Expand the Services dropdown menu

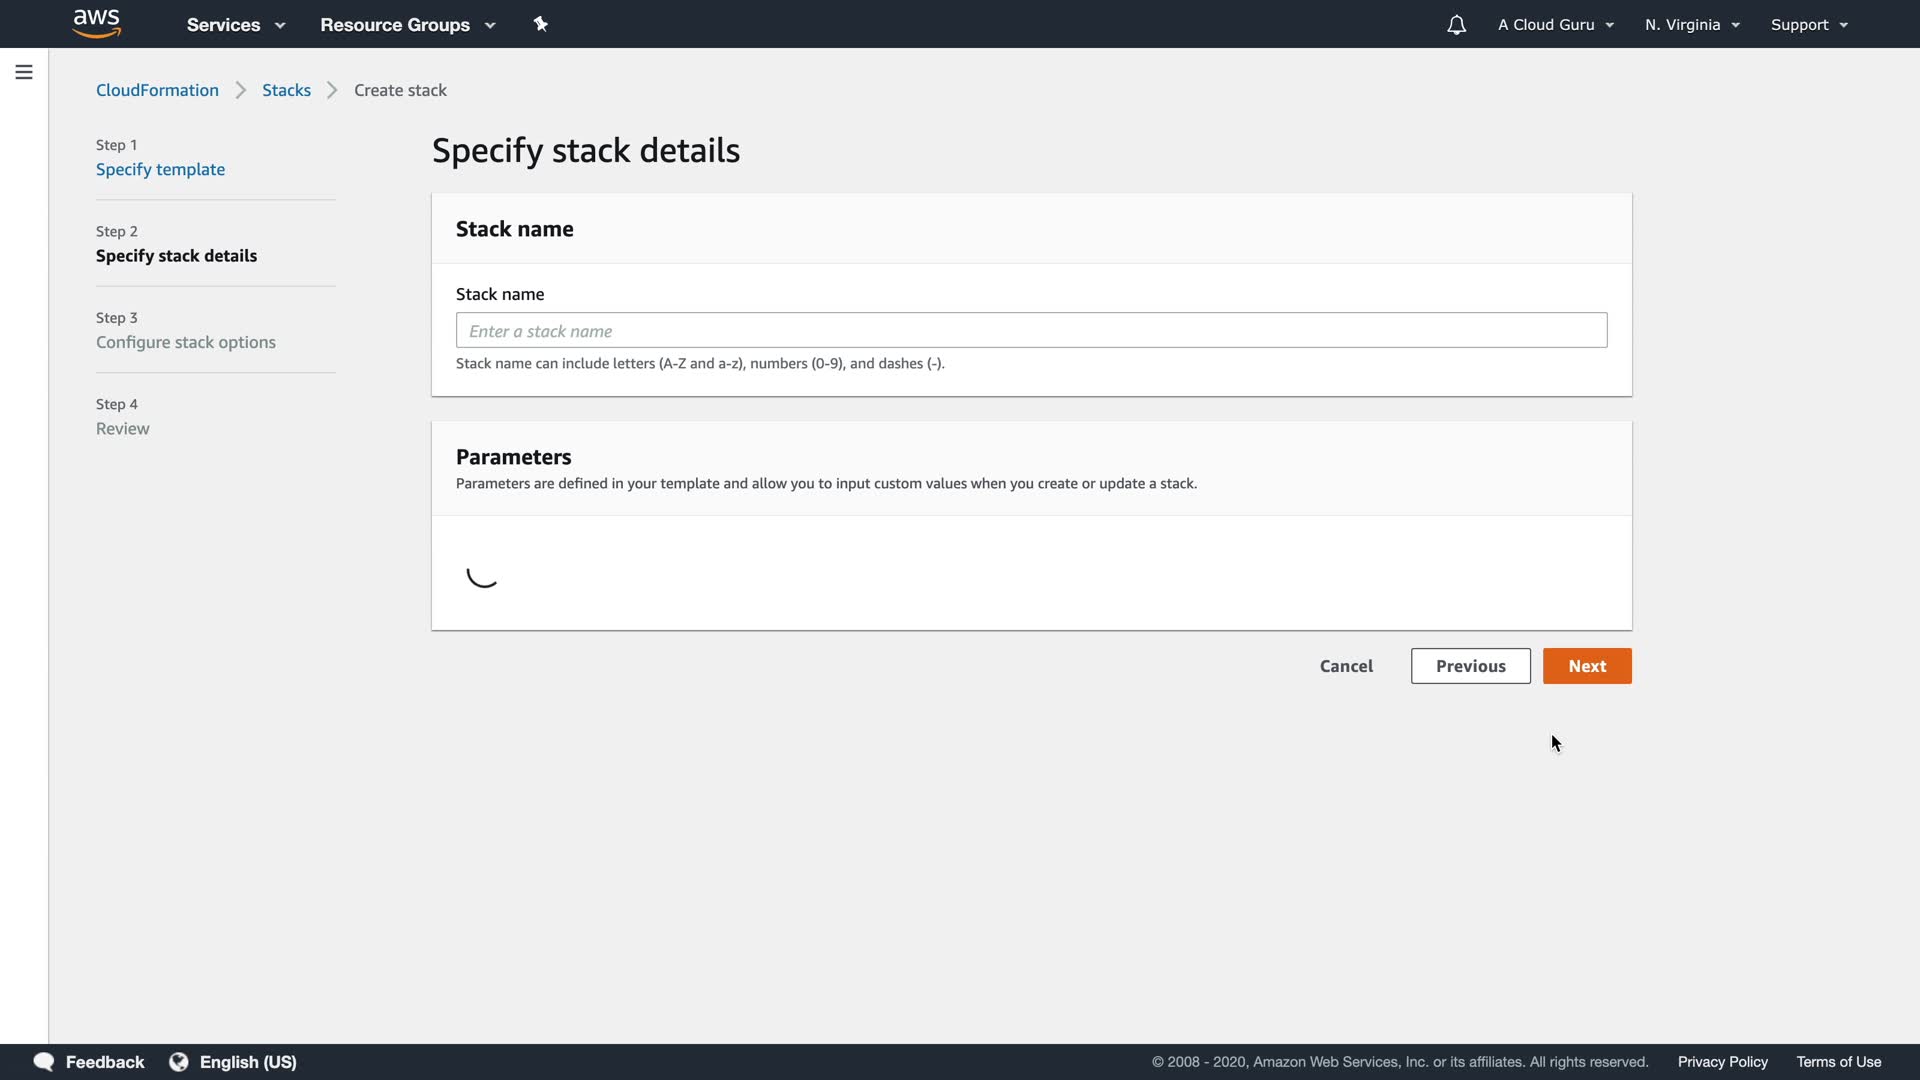tap(235, 25)
